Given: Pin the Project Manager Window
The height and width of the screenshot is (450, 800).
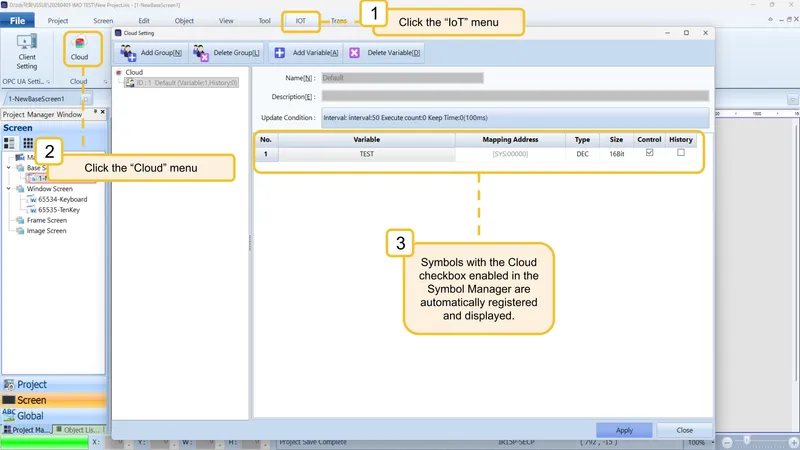Looking at the screenshot, I should 95,112.
